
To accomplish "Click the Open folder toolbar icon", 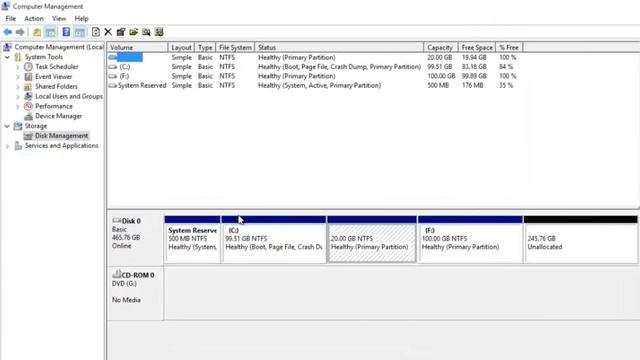I will point(133,32).
